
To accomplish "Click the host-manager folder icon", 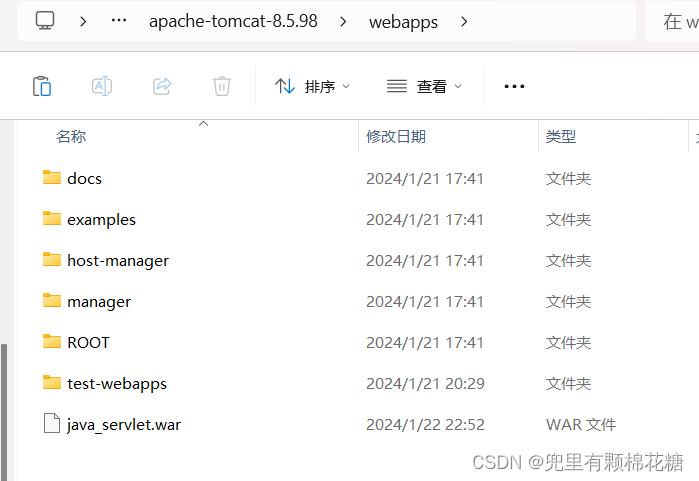I will click(x=52, y=259).
